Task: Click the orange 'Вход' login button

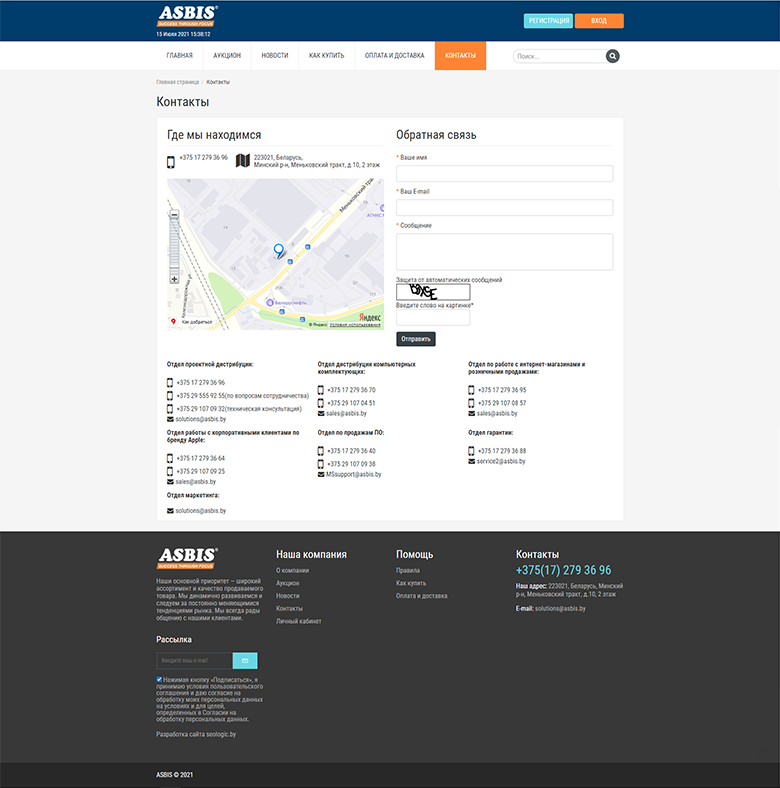Action: tap(599, 21)
